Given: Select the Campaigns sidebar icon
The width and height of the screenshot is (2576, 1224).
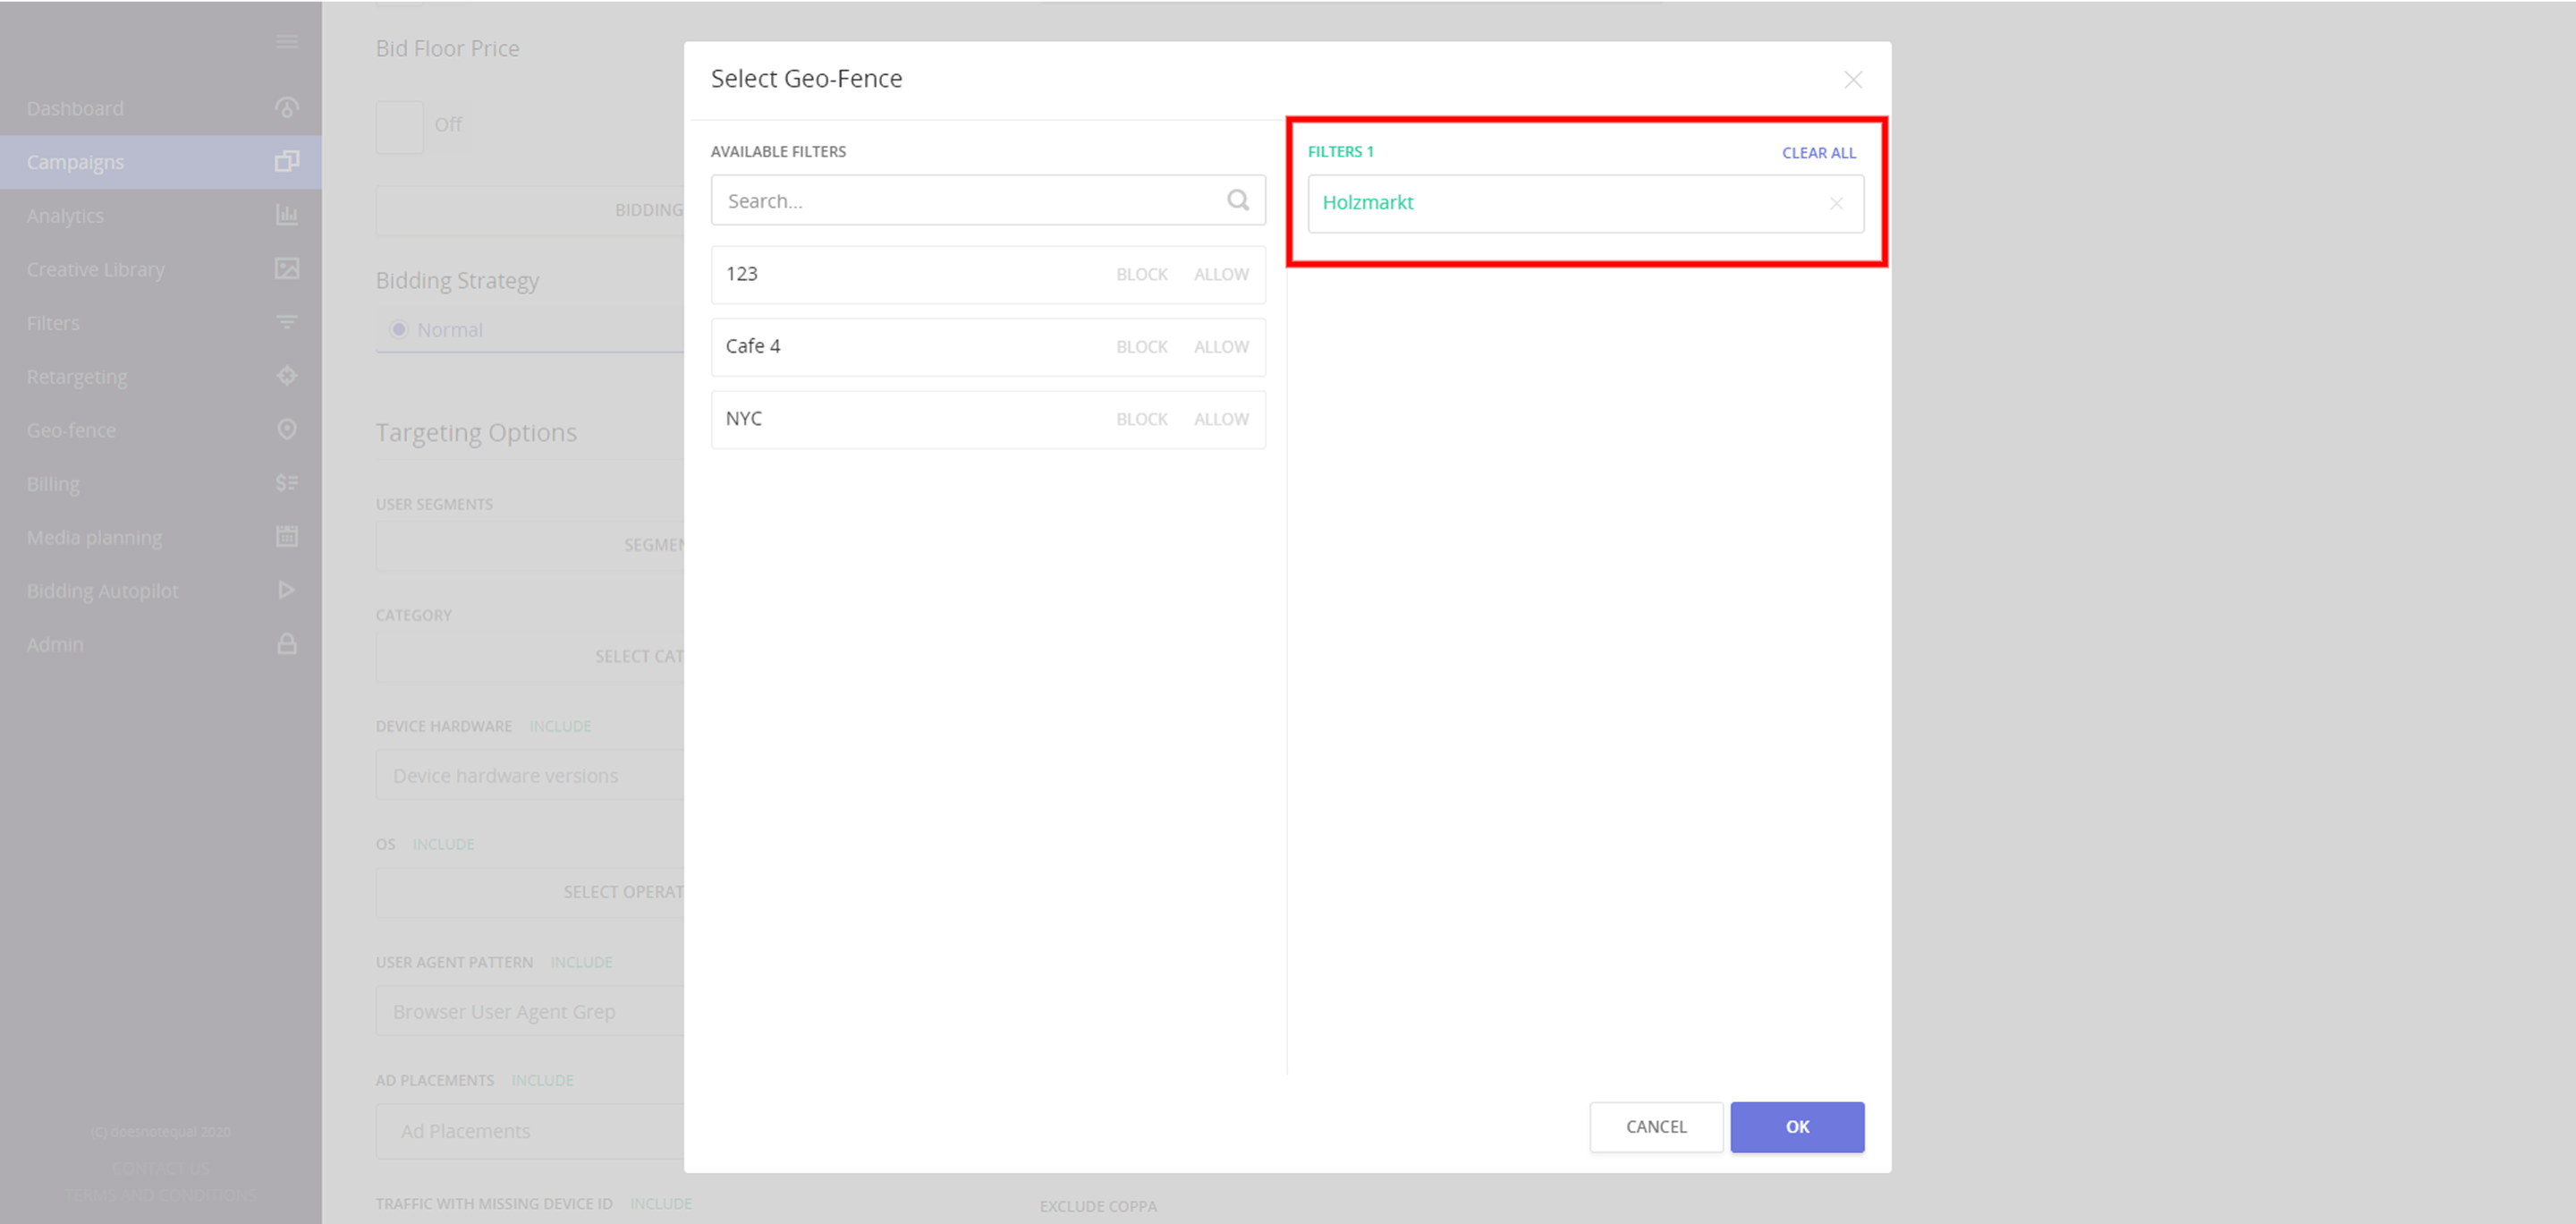Looking at the screenshot, I should pos(287,161).
